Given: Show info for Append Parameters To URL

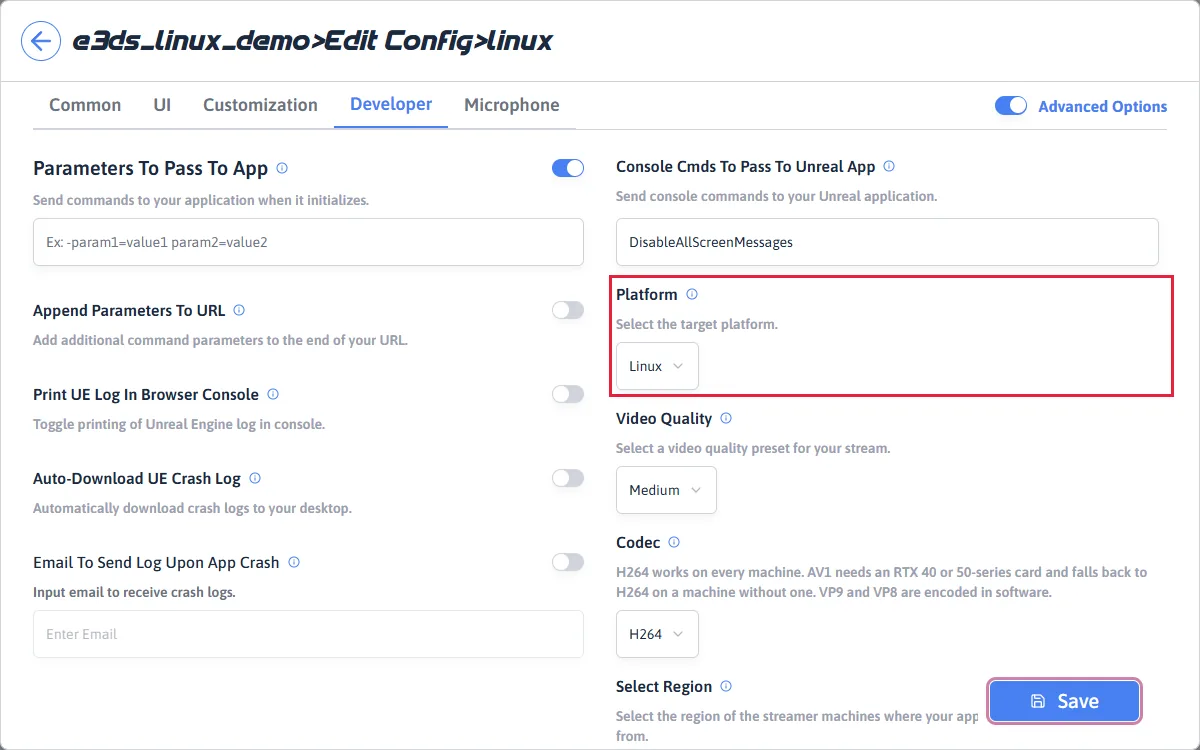Looking at the screenshot, I should pos(239,310).
